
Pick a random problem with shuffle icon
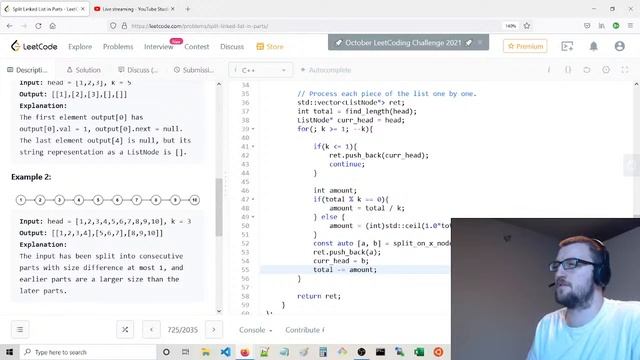[125, 329]
